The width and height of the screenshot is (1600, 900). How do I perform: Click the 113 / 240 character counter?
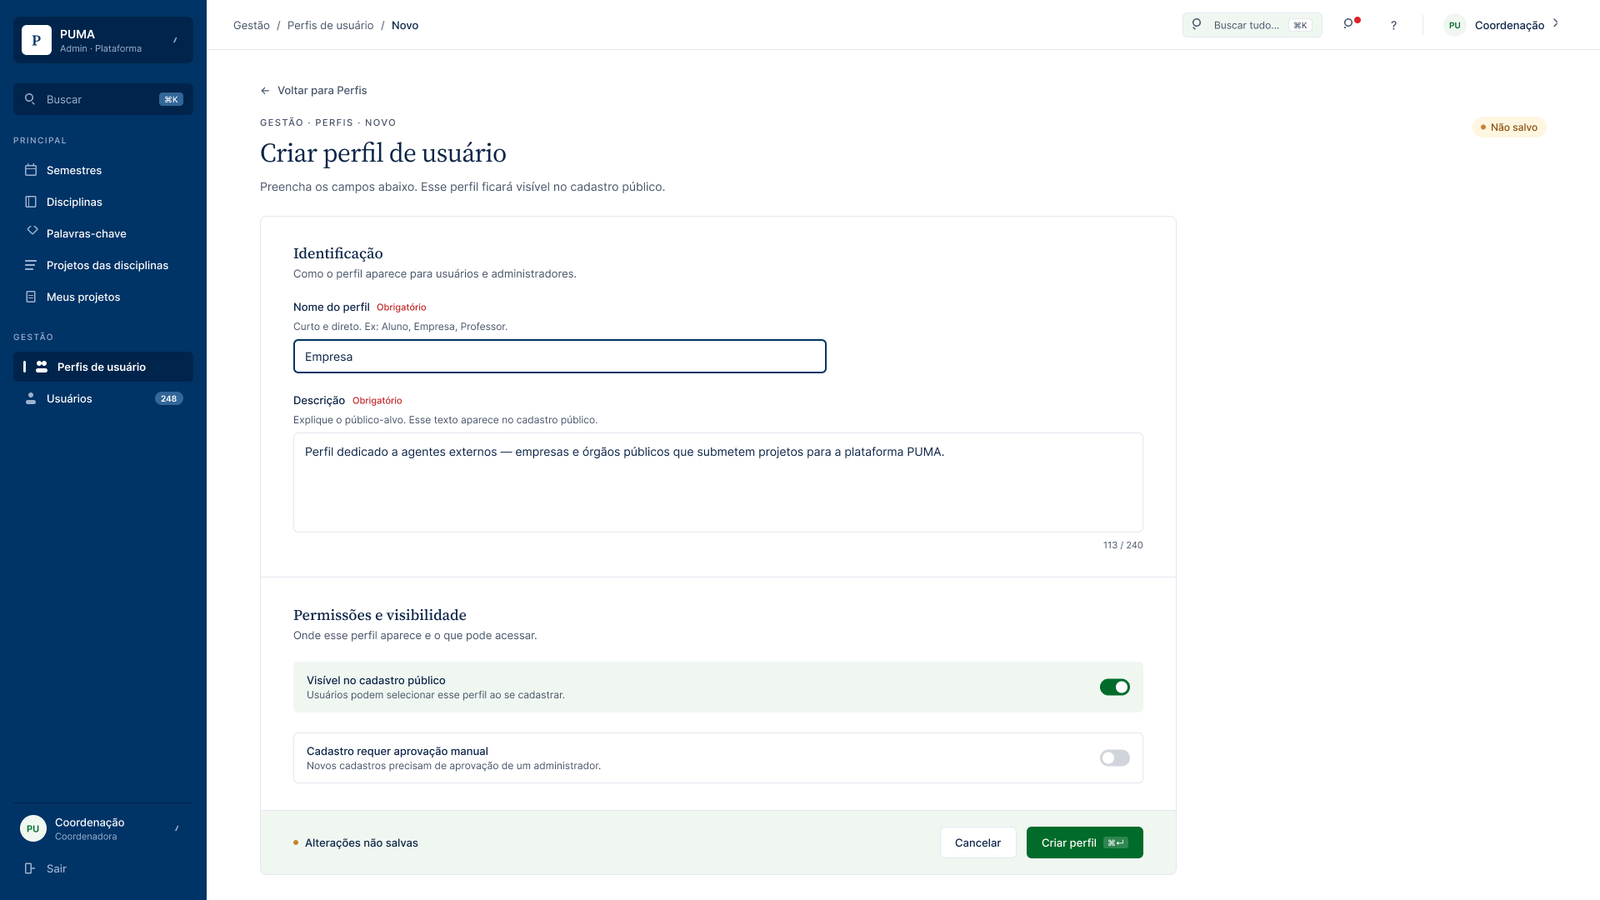[1123, 545]
